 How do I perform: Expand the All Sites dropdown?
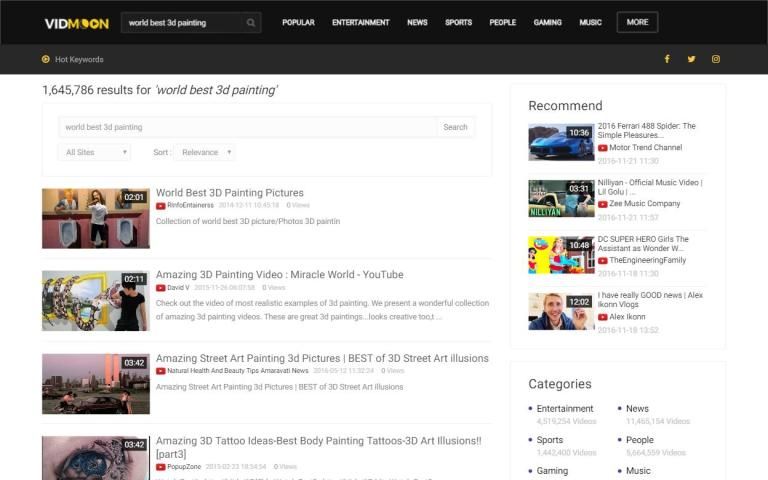(x=96, y=152)
